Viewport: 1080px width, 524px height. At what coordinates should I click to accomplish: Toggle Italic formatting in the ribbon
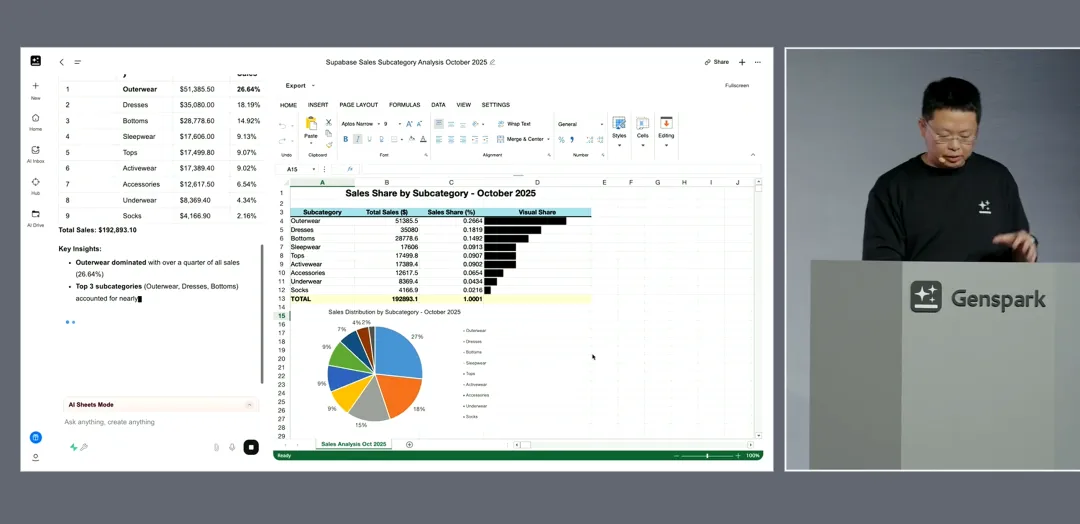coord(357,139)
